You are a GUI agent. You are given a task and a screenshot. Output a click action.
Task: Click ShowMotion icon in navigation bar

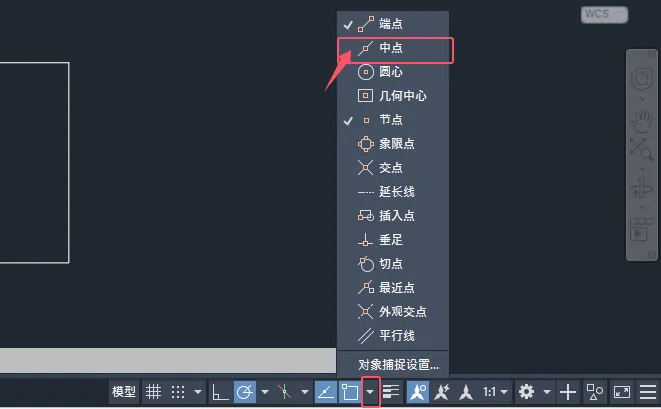click(641, 230)
